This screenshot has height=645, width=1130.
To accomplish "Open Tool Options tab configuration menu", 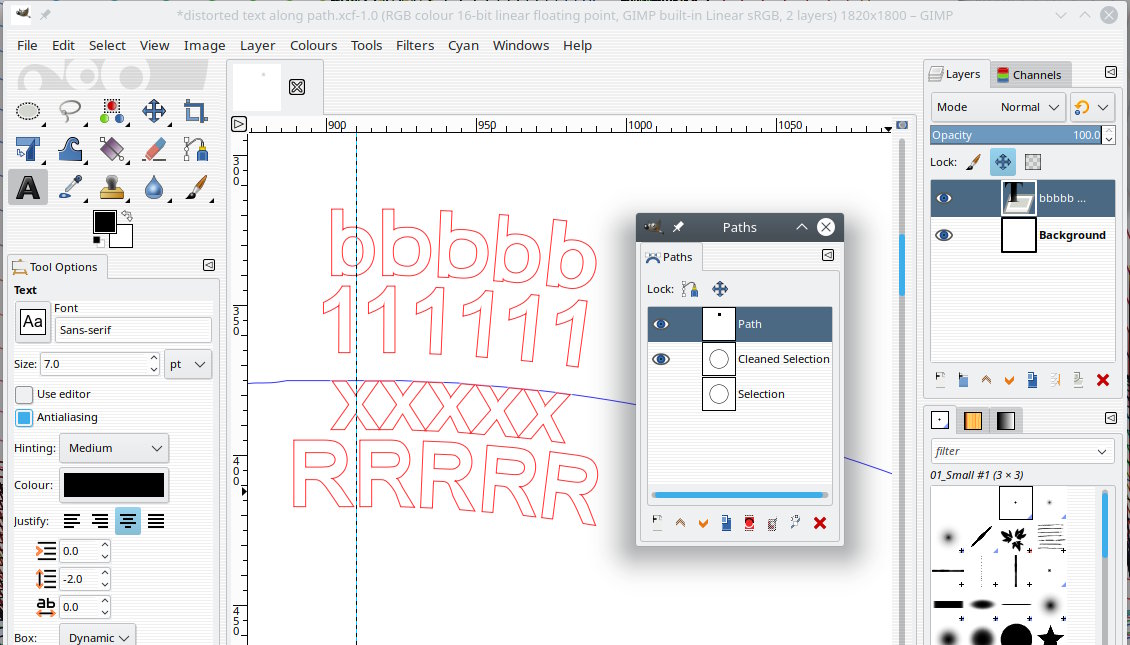I will pos(209,265).
